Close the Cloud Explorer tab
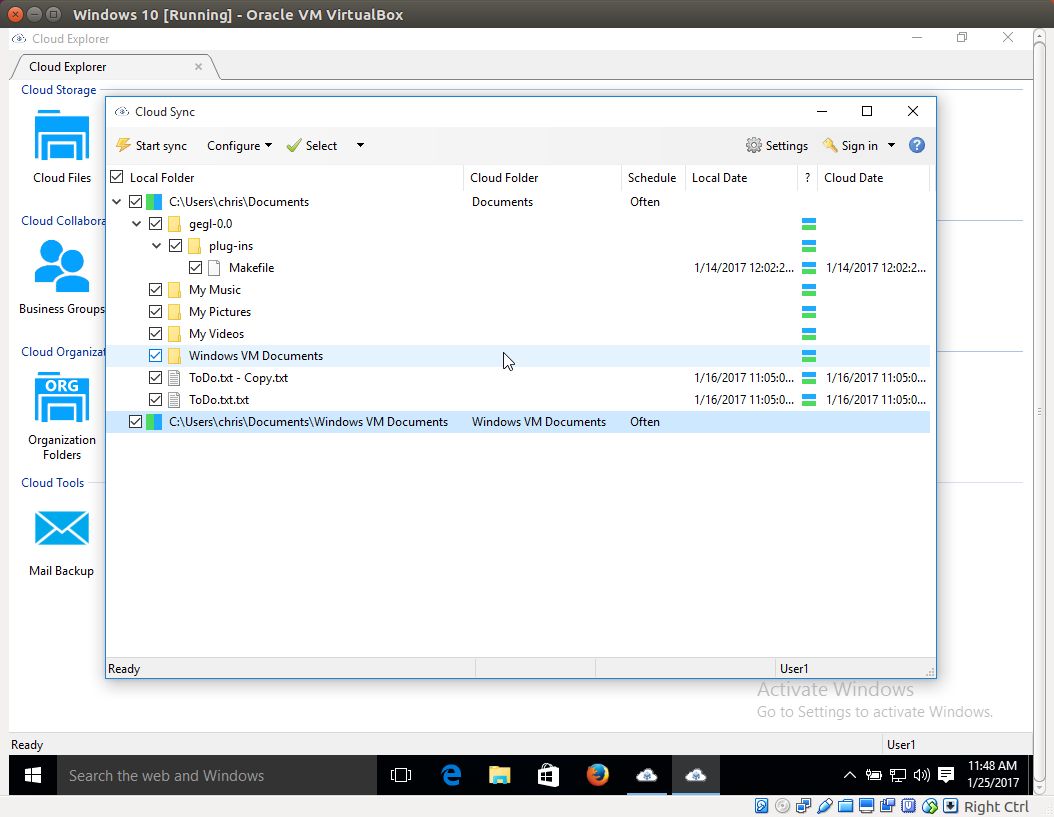The image size is (1054, 817). (198, 67)
